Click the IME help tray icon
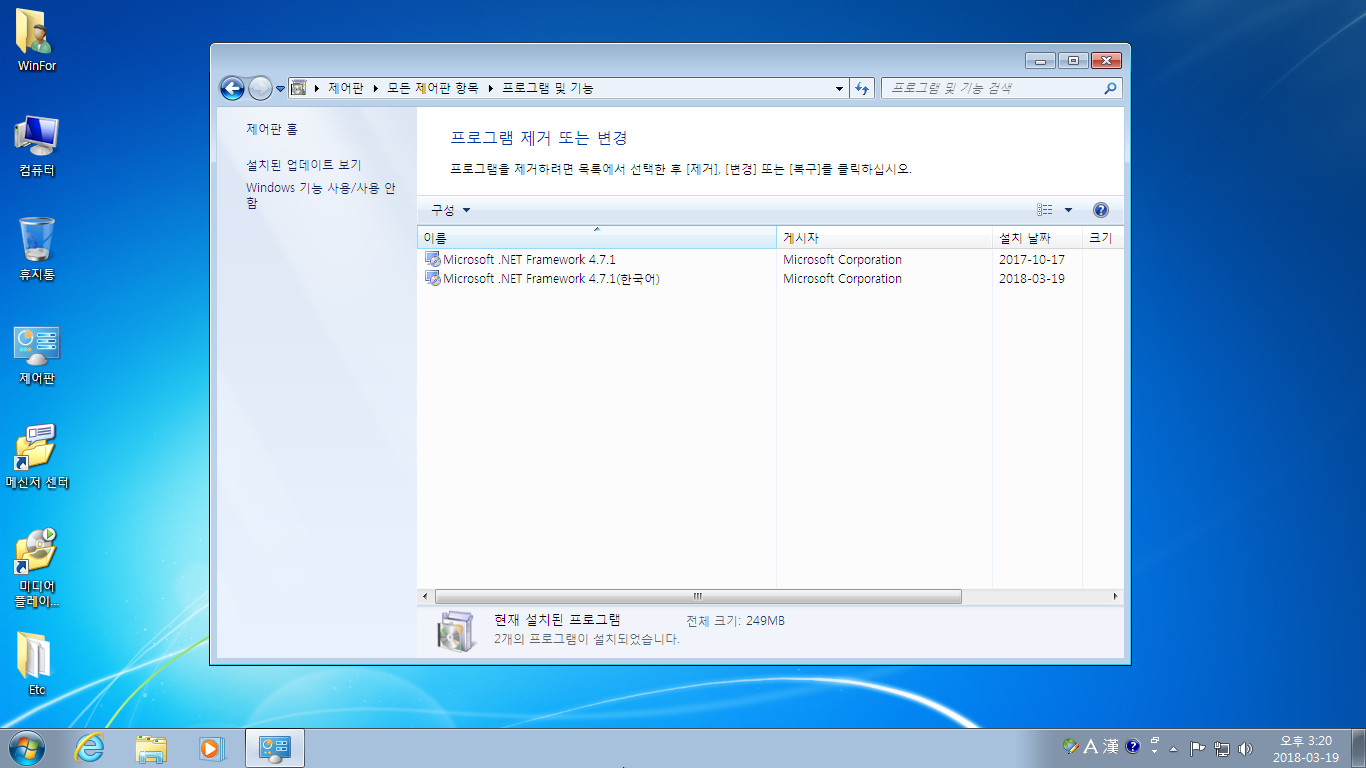 point(1133,746)
